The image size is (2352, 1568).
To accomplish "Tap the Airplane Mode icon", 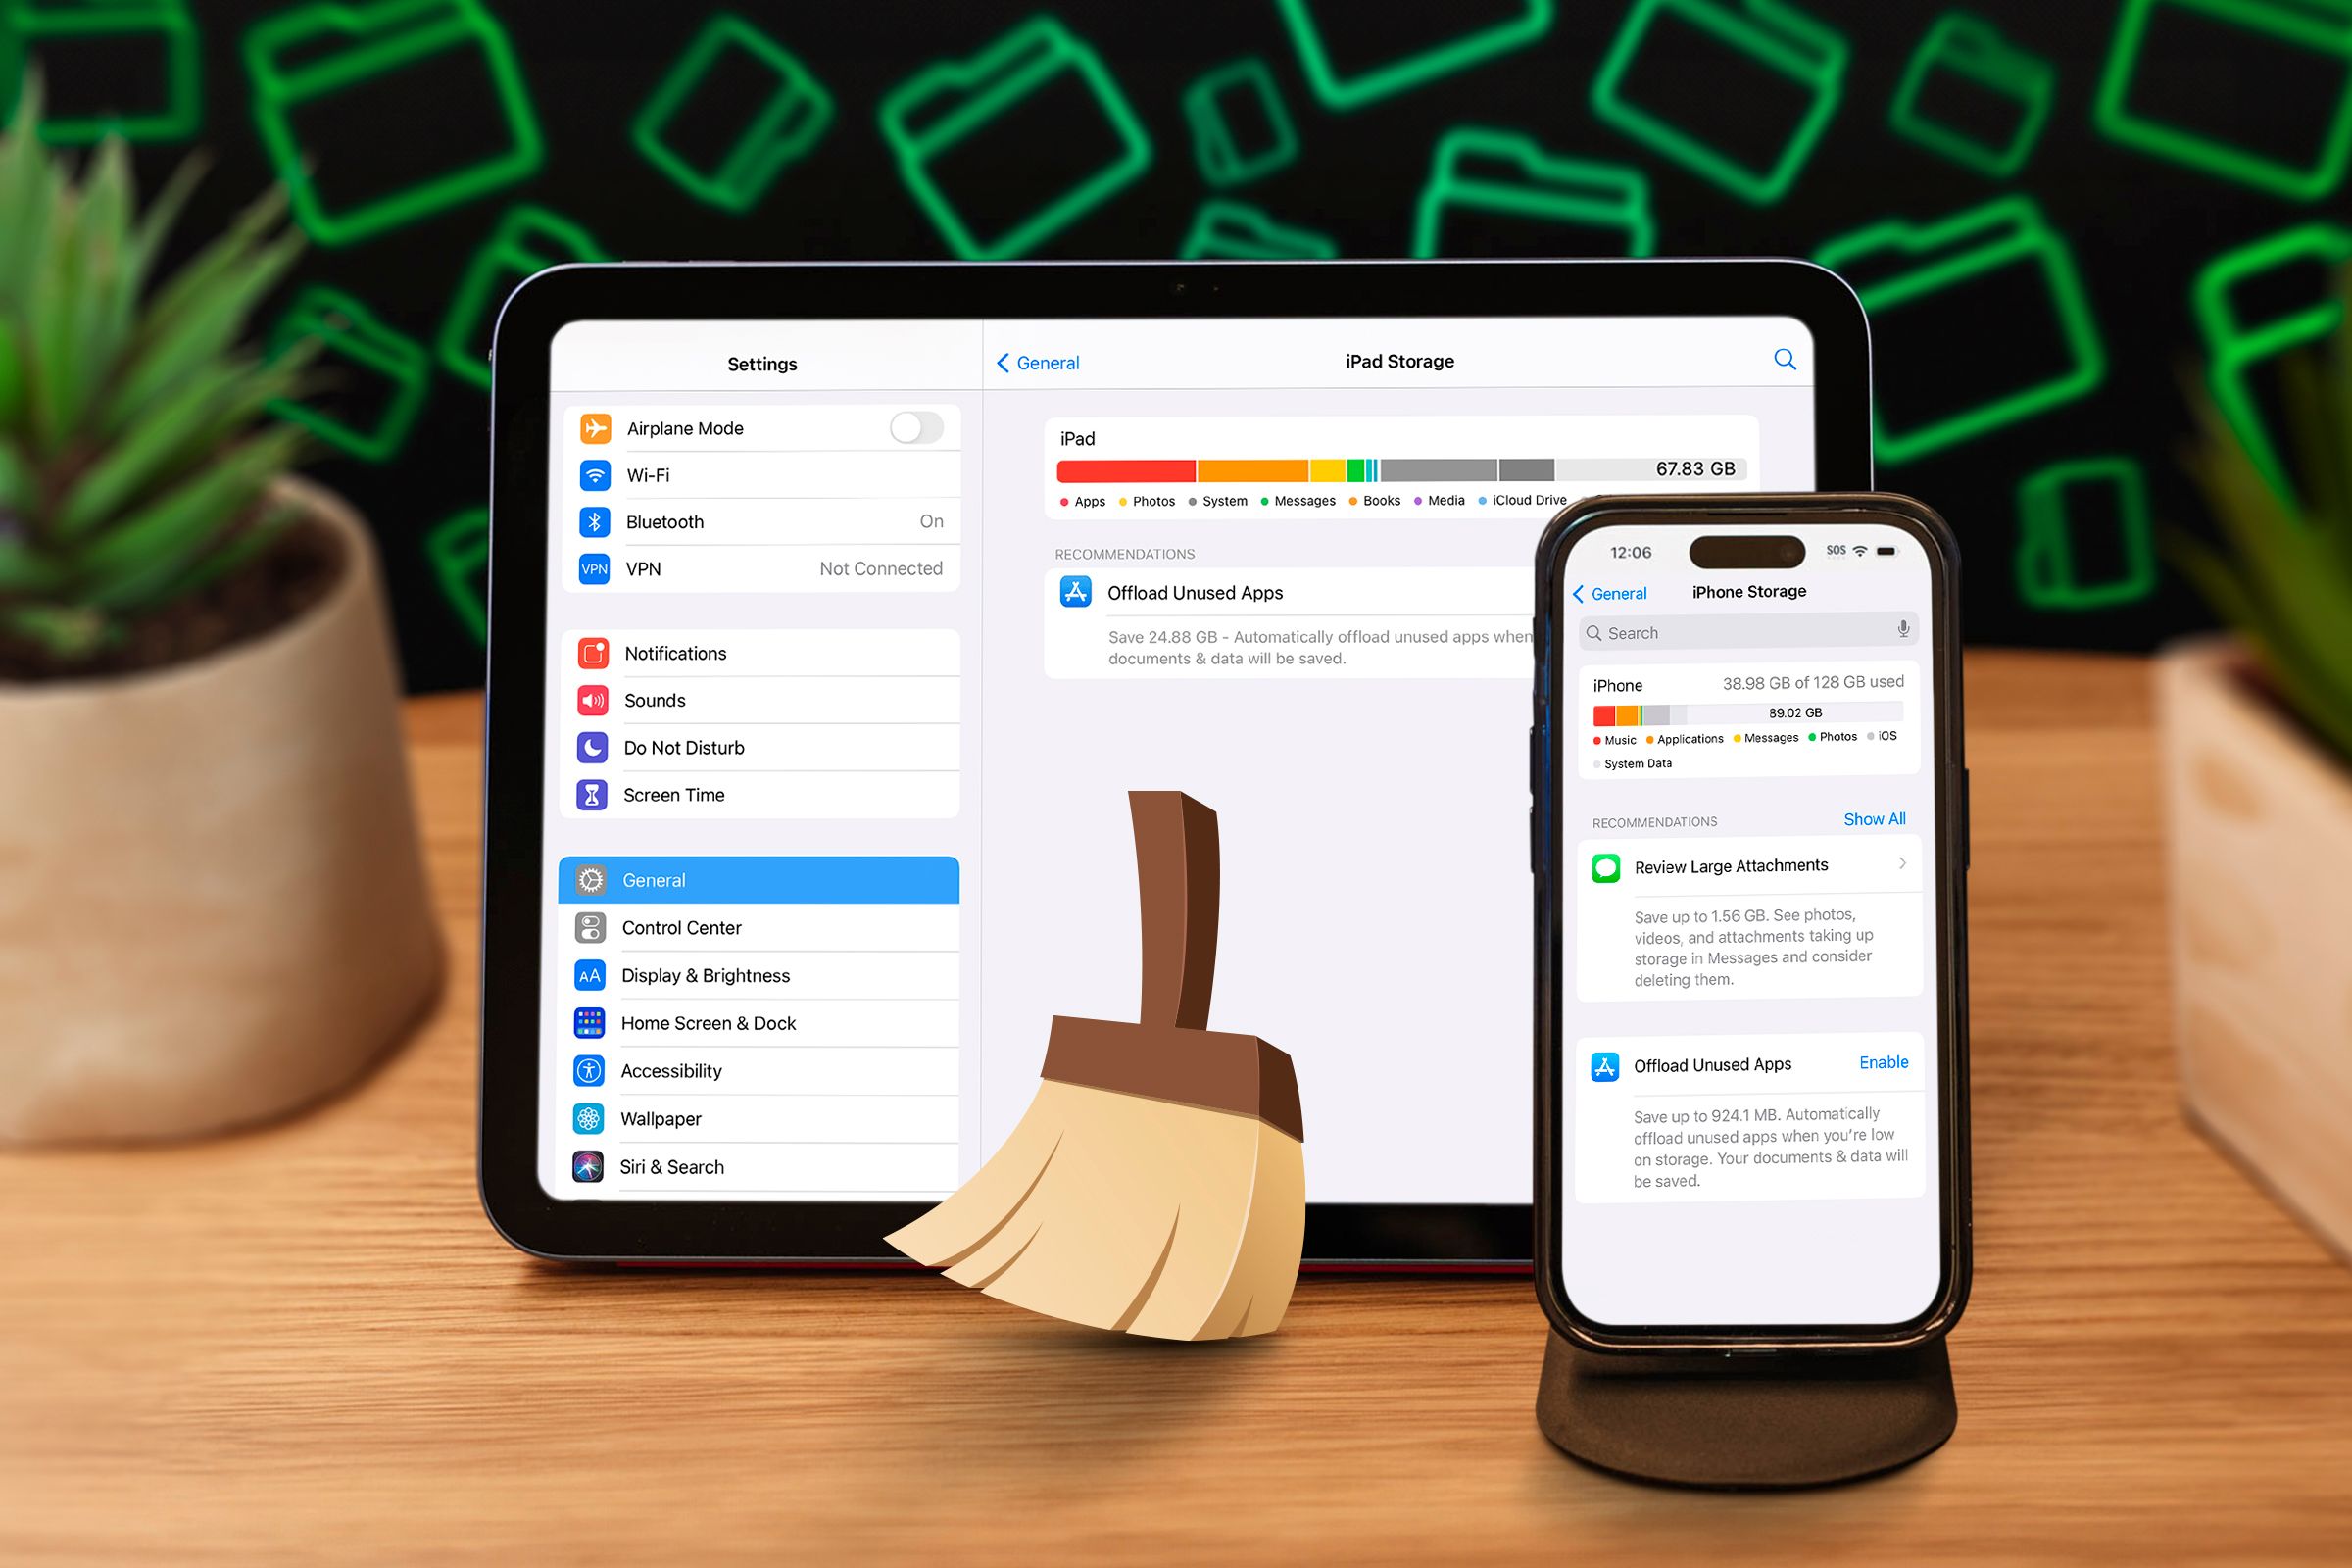I will pyautogui.click(x=593, y=425).
